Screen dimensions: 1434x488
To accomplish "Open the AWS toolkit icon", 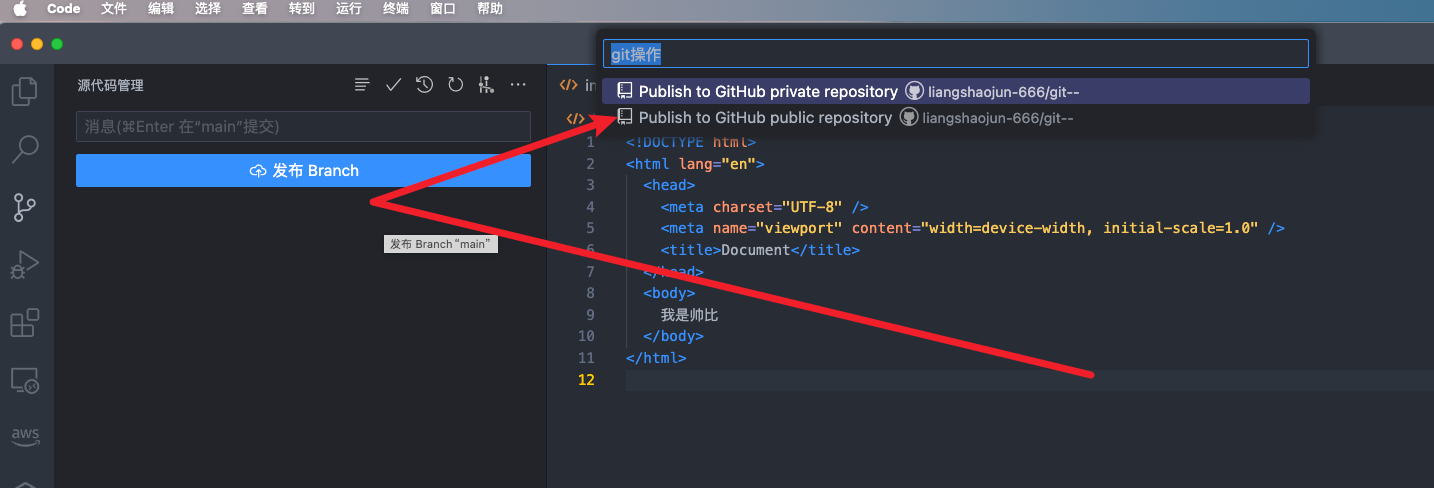I will point(25,436).
